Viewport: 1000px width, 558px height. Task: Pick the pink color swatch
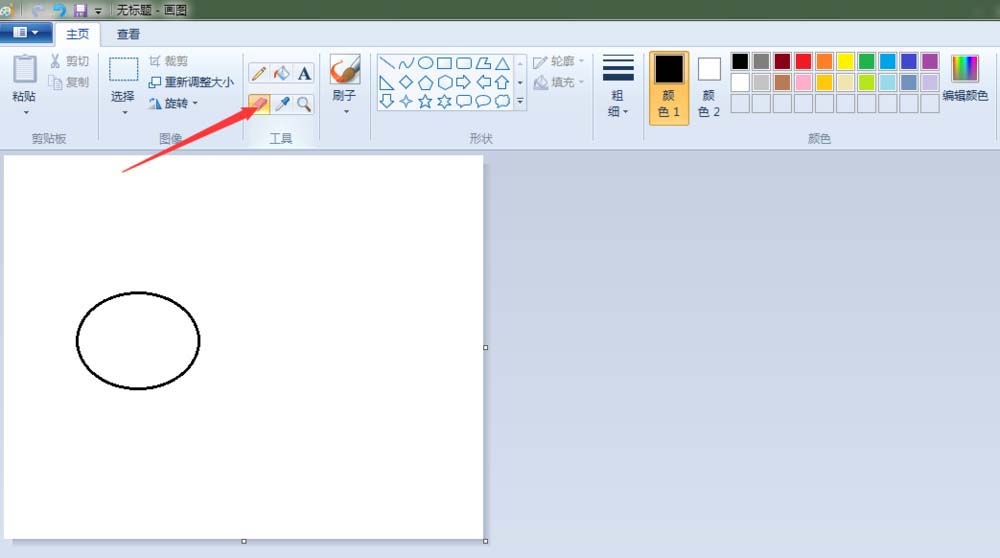[804, 82]
